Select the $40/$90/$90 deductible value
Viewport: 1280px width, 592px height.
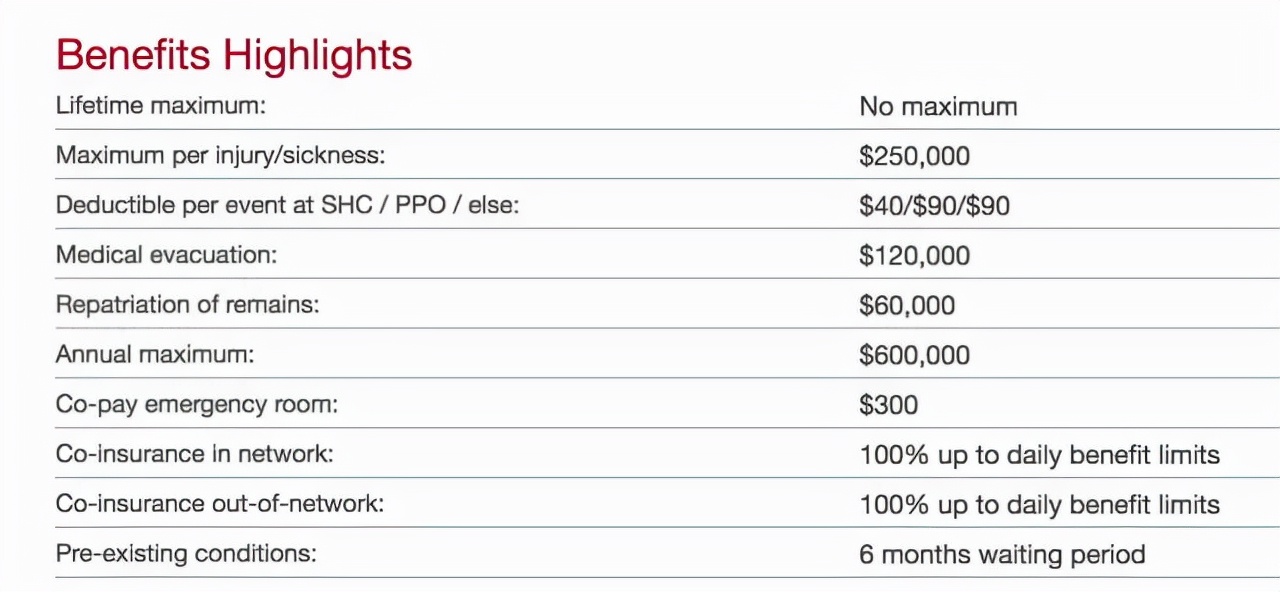click(x=934, y=206)
